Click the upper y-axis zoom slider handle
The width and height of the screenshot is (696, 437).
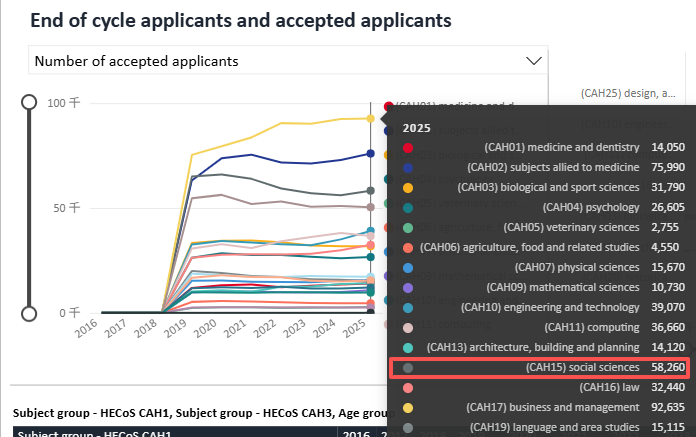(30, 102)
